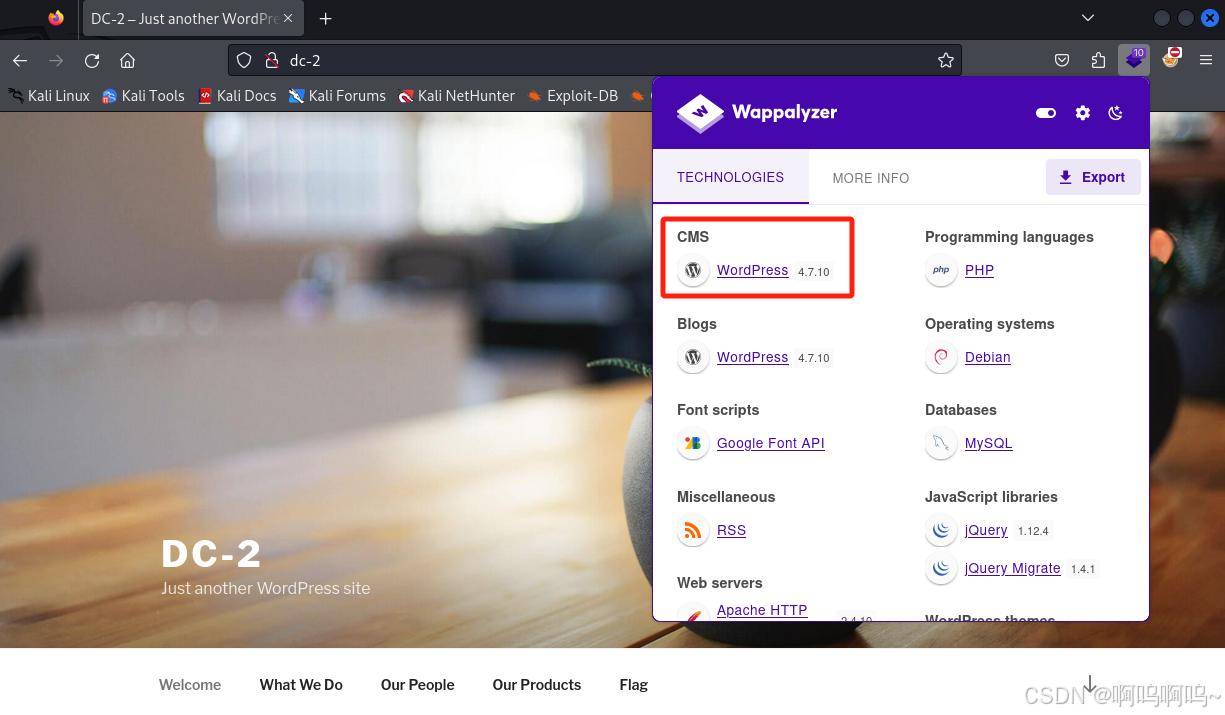1225x715 pixels.
Task: Go back to previous page
Action: [20, 60]
